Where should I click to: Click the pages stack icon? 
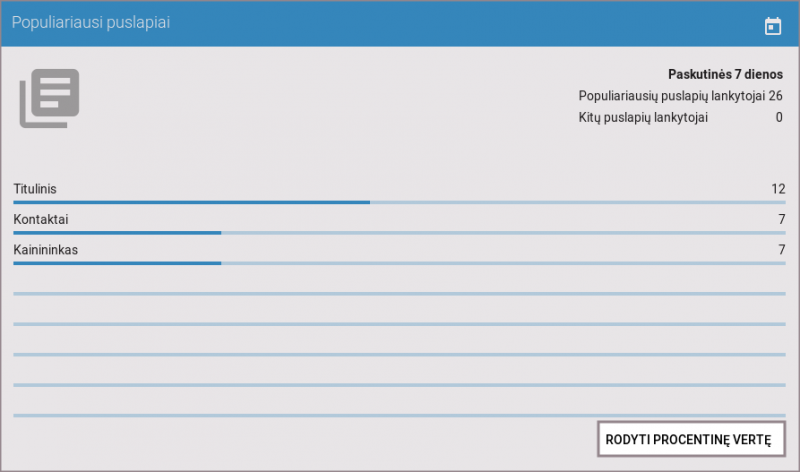(49, 98)
